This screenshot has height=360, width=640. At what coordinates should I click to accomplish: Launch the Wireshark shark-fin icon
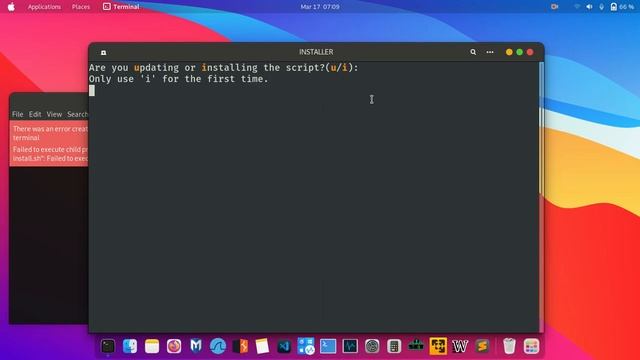pyautogui.click(x=218, y=346)
